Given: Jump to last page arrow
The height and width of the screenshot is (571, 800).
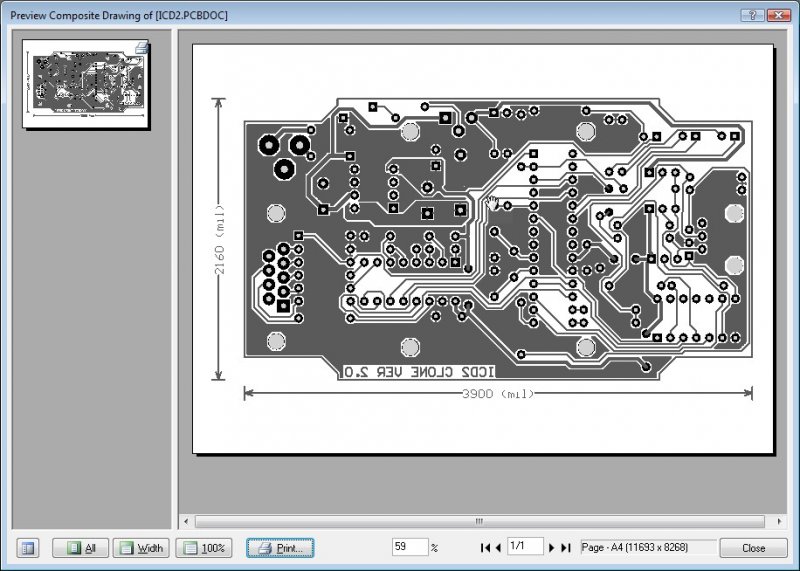Looking at the screenshot, I should coord(565,548).
